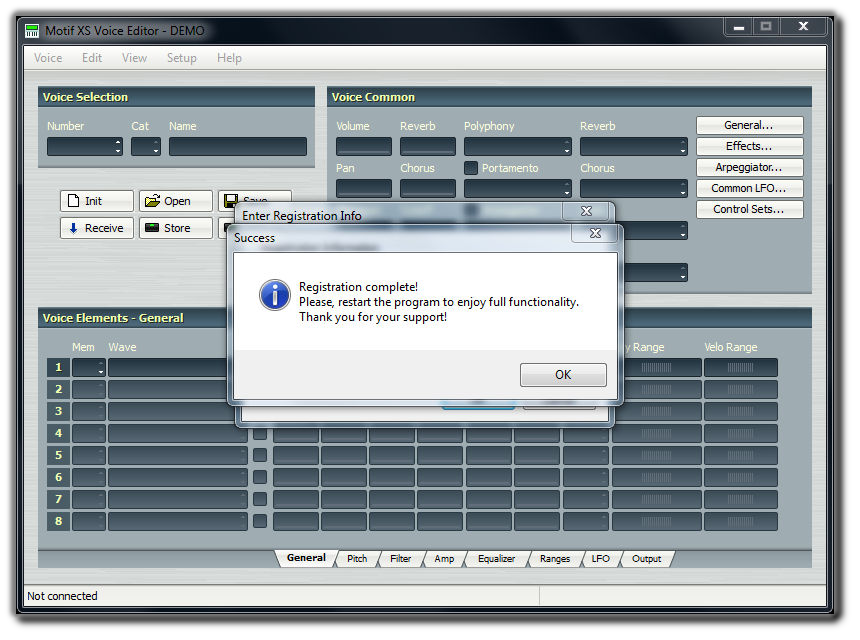Click the Reverb send value field
Viewport: 860px width, 640px height.
pyautogui.click(x=428, y=146)
